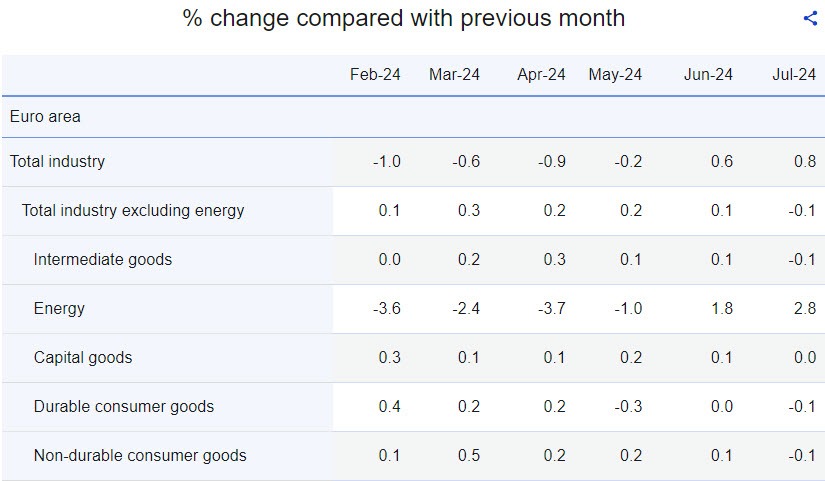Image resolution: width=825 pixels, height=481 pixels.
Task: Click the Durable consumer goods label
Action: click(x=123, y=406)
